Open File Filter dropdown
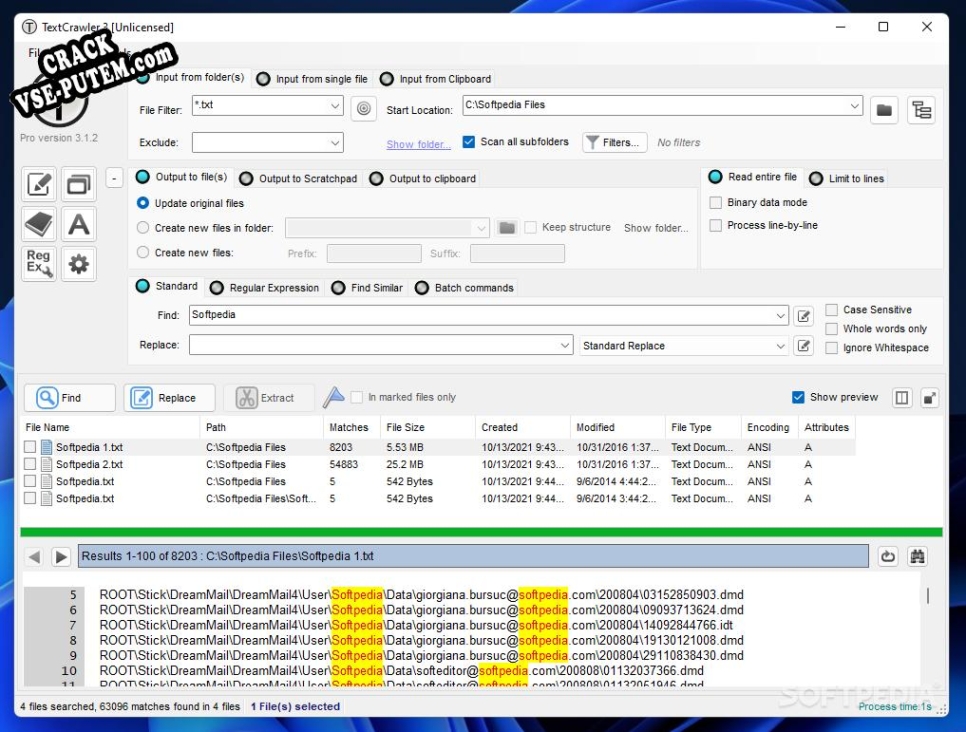This screenshot has width=966, height=732. (335, 106)
